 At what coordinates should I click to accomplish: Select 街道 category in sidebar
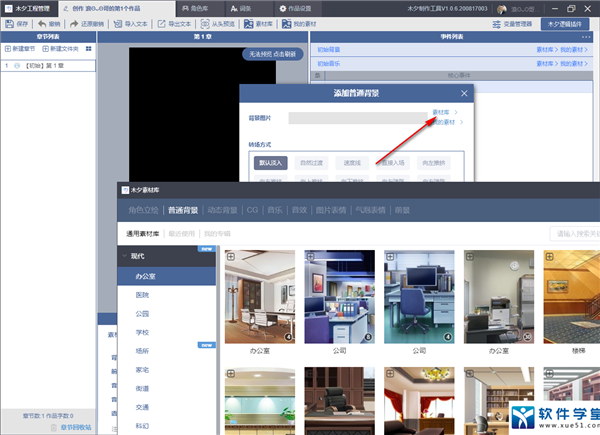point(142,389)
